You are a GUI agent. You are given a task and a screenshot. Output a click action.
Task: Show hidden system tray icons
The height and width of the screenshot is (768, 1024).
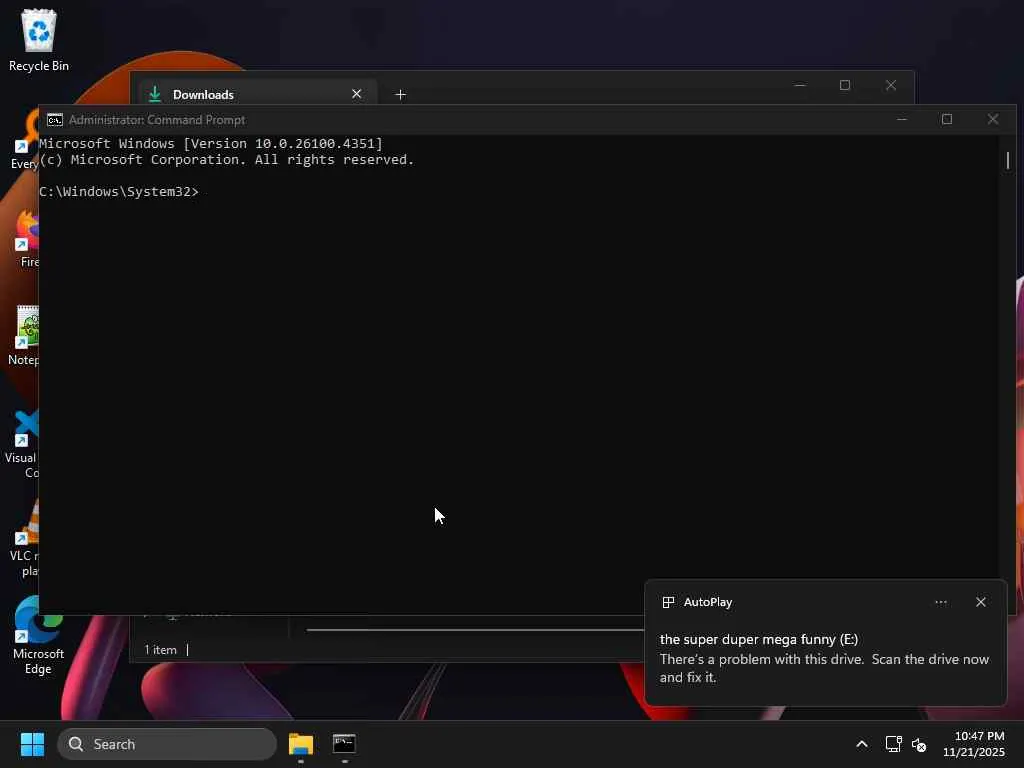tap(862, 744)
